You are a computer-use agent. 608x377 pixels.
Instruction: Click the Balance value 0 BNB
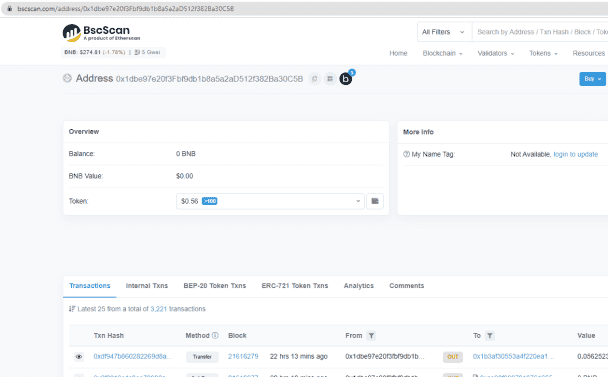pos(186,154)
